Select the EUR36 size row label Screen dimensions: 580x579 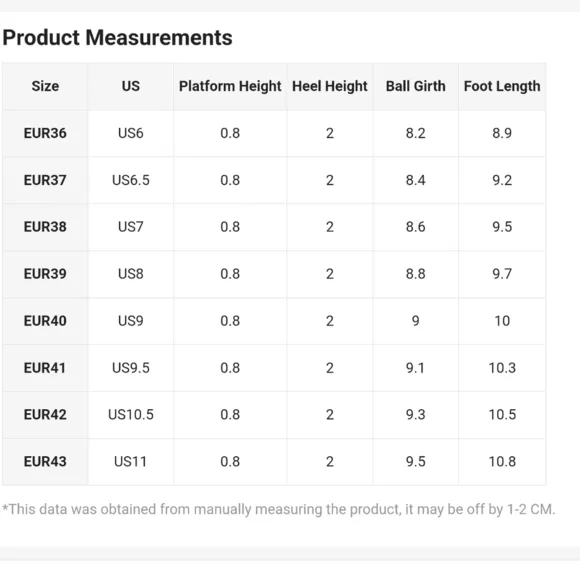45,133
